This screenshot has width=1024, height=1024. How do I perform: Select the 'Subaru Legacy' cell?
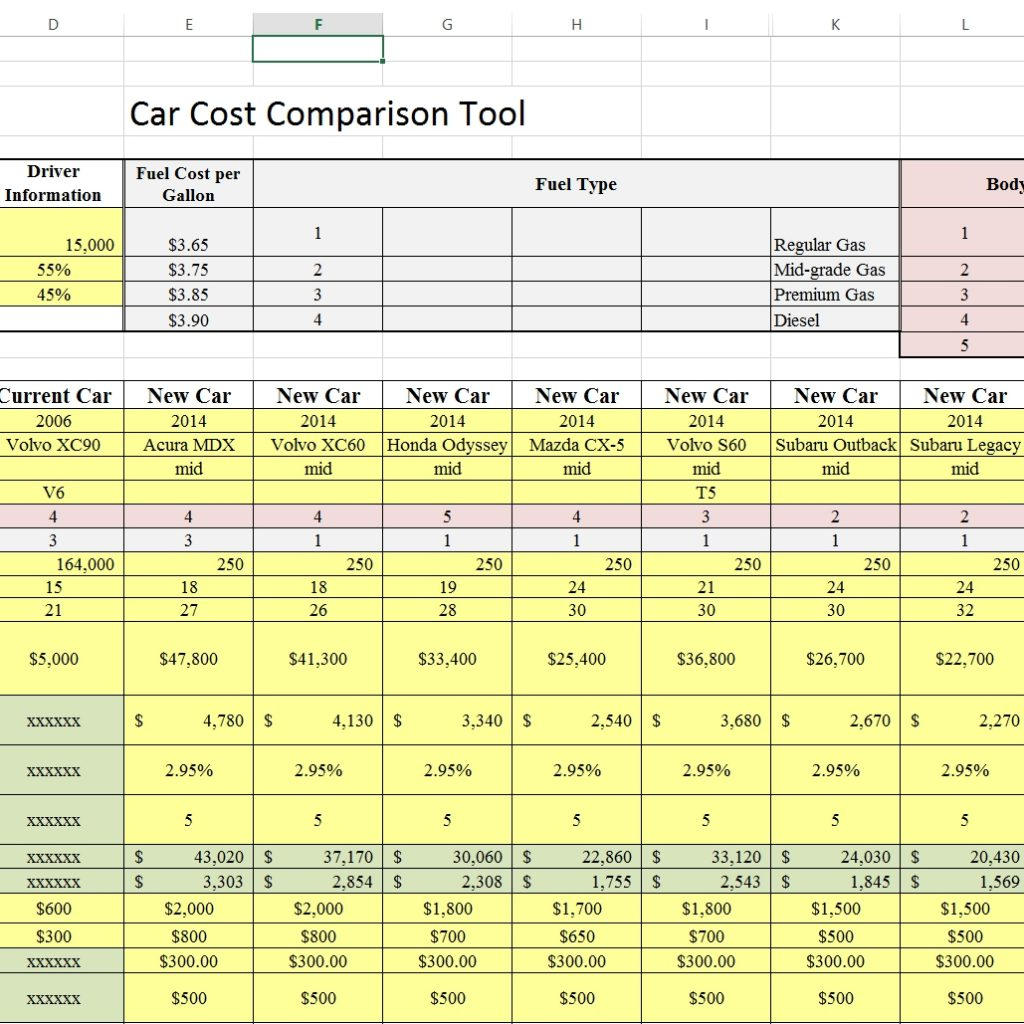pos(963,445)
